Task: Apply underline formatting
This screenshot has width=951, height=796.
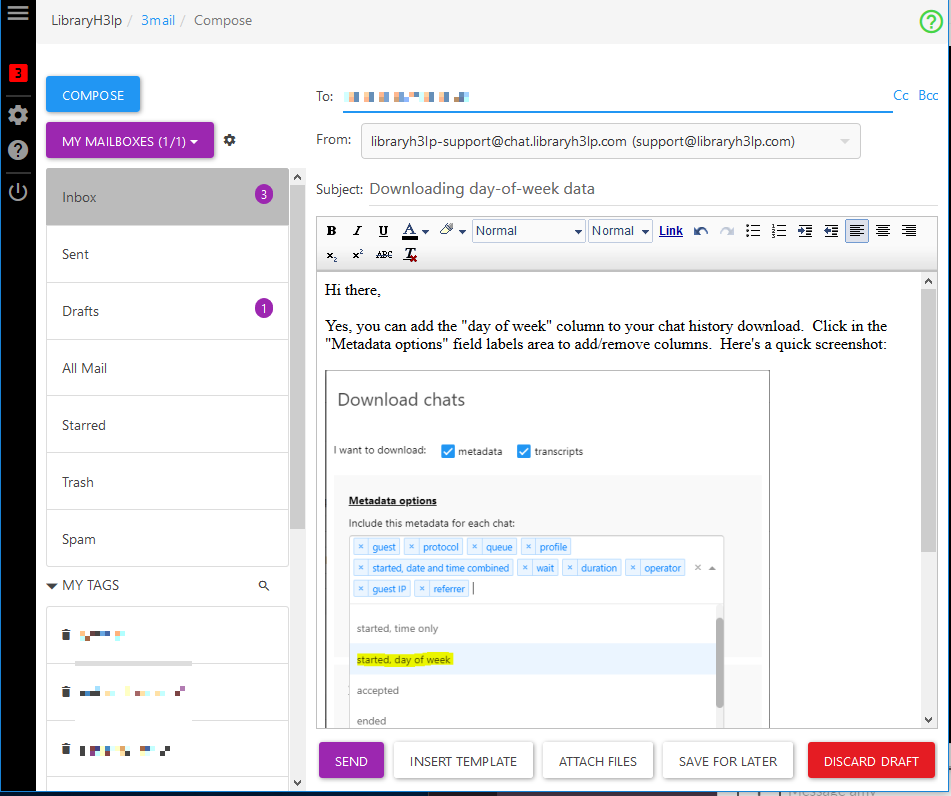Action: point(383,231)
